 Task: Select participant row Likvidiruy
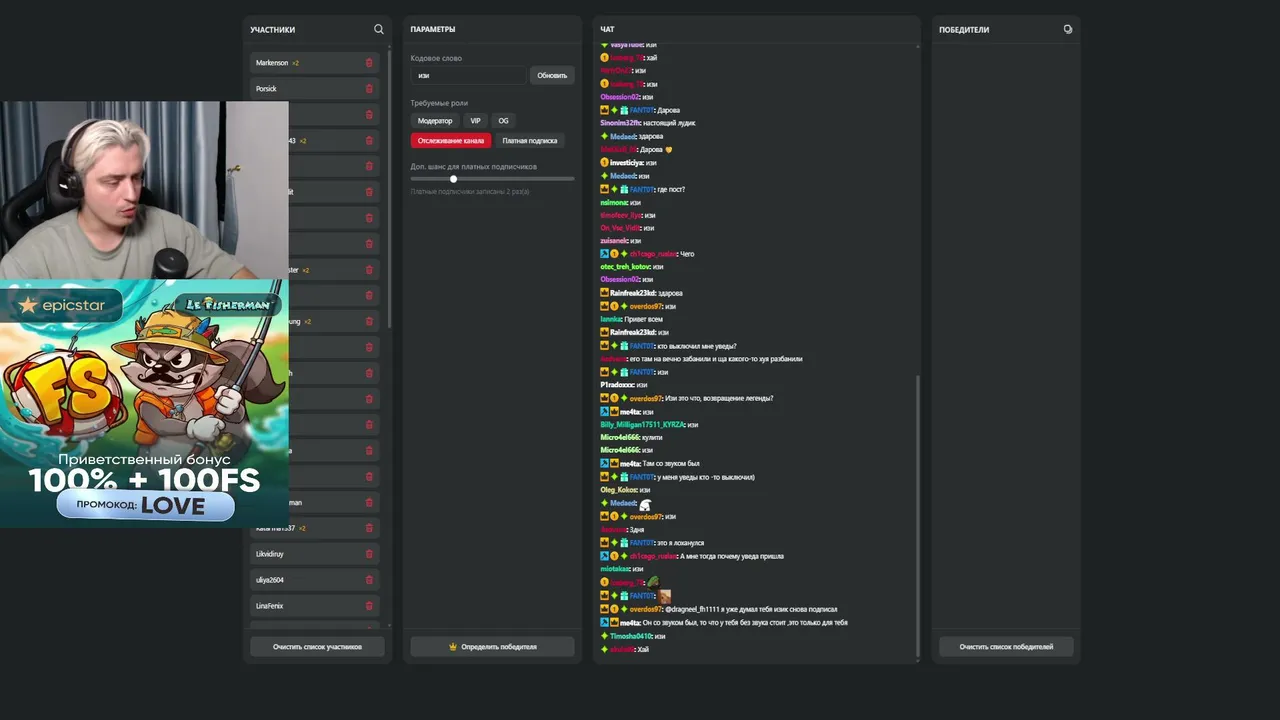coord(314,554)
